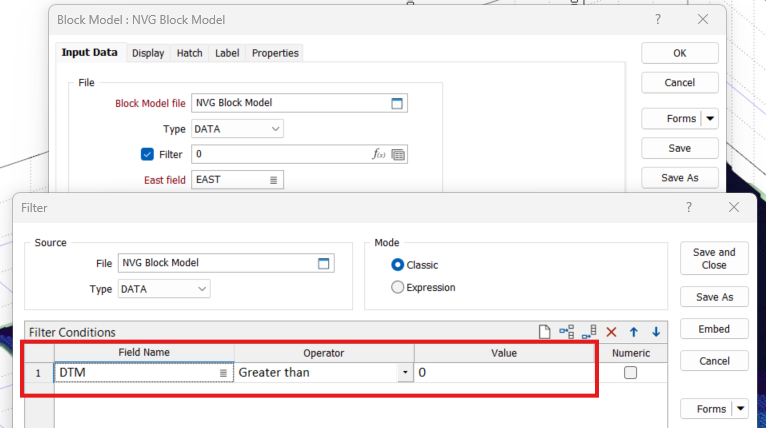Select the Expression mode radio button
This screenshot has width=766, height=428.
point(398,287)
